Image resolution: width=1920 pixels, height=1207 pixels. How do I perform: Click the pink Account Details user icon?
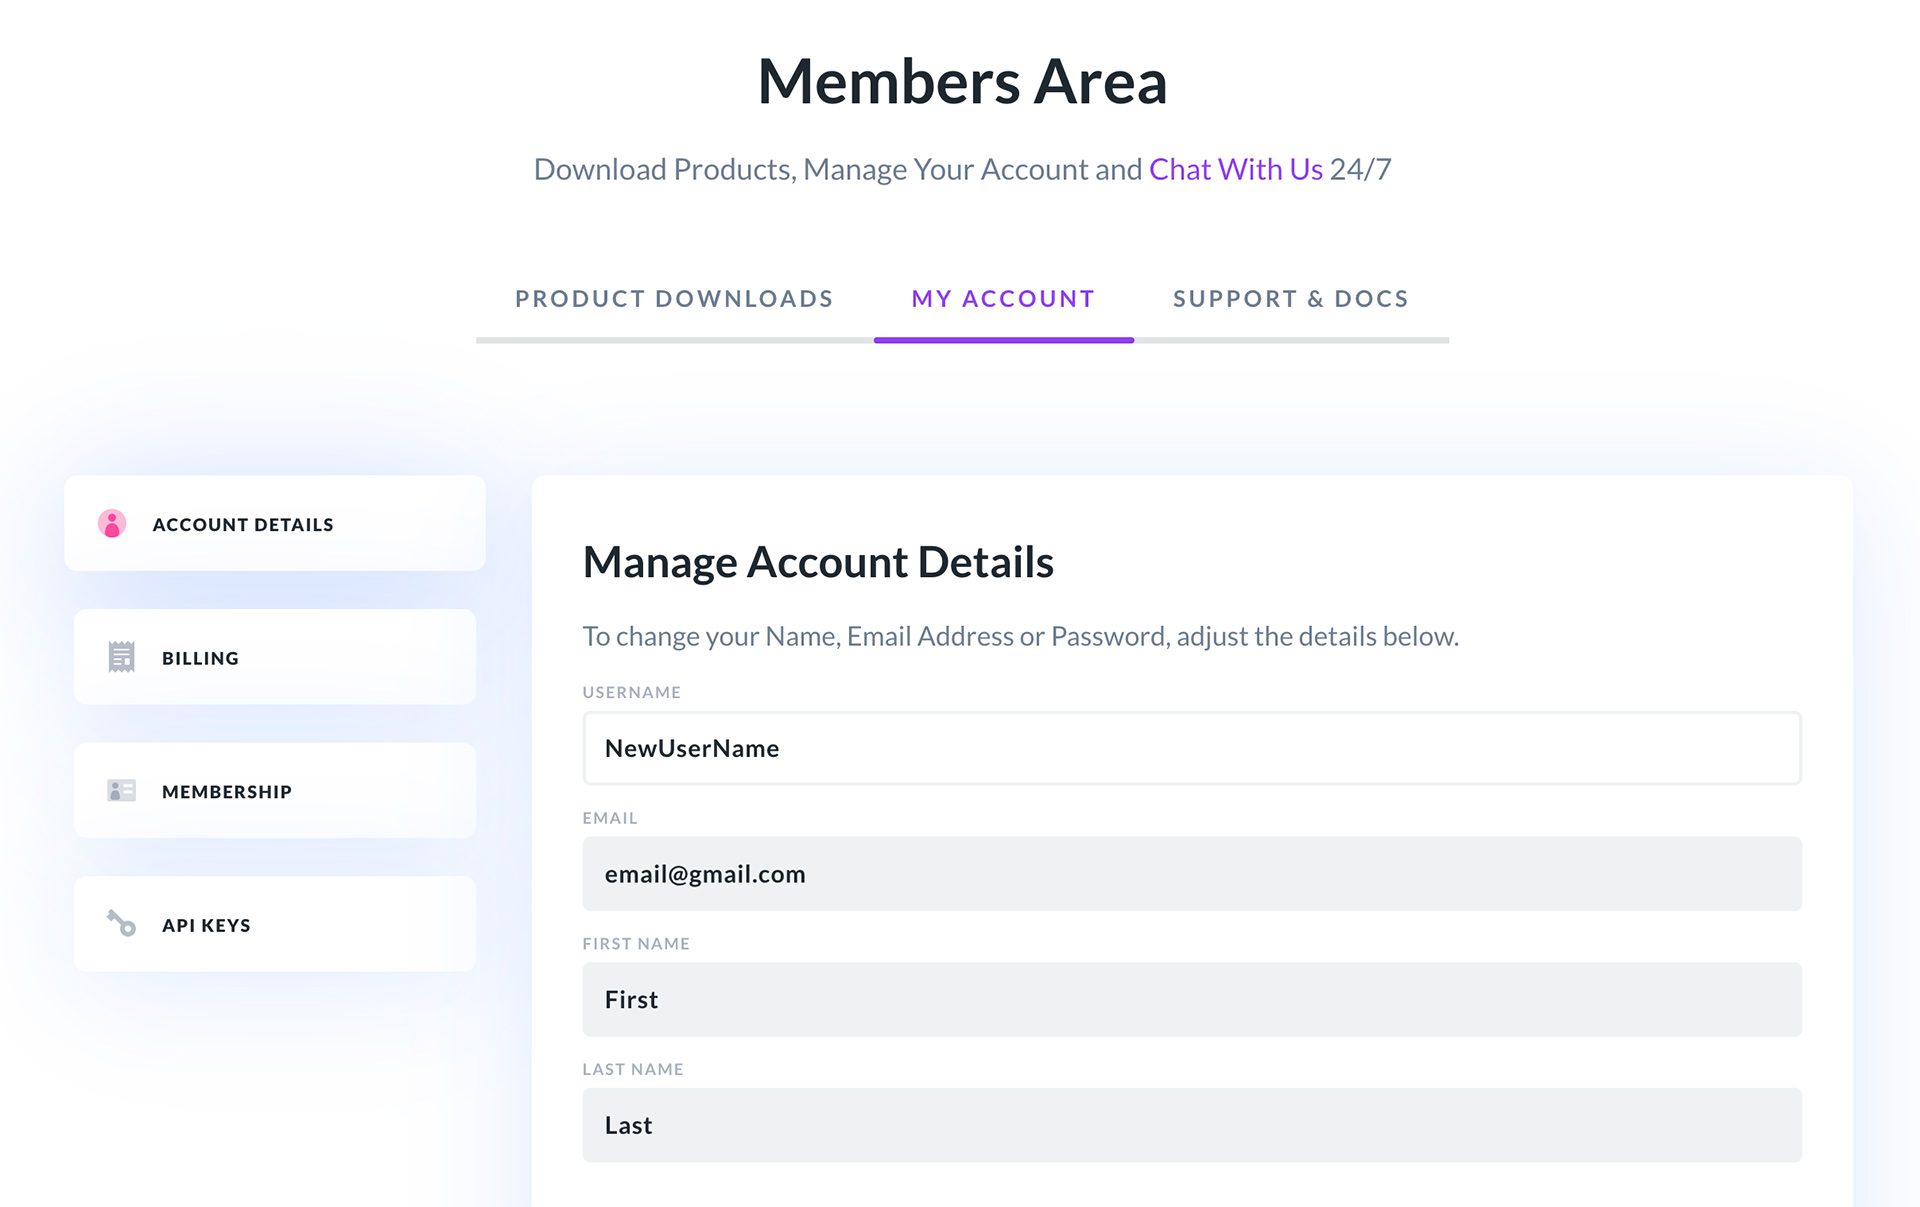click(x=112, y=523)
